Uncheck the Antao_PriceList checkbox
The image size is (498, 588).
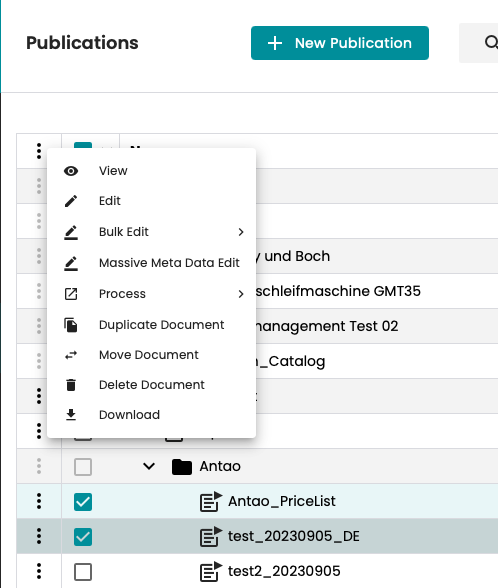83,502
